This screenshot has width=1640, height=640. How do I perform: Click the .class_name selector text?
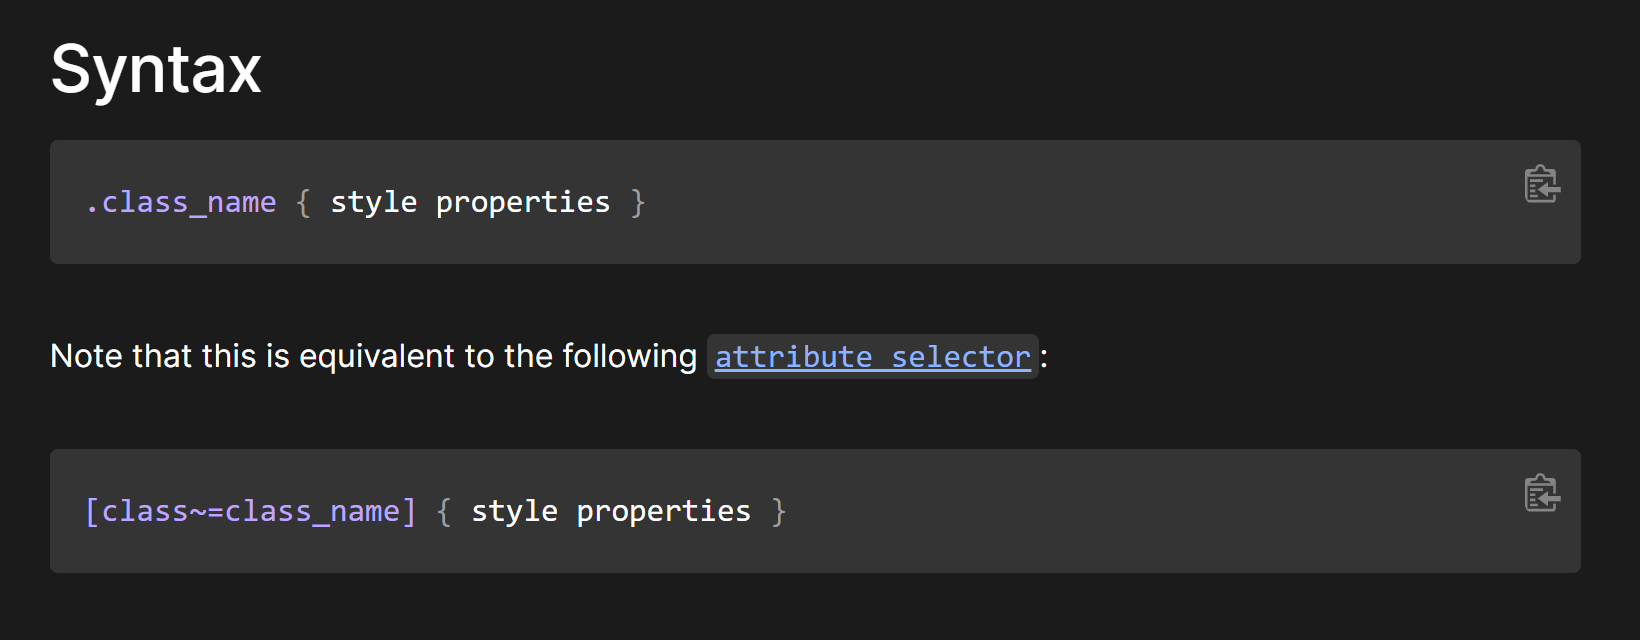pyautogui.click(x=181, y=203)
